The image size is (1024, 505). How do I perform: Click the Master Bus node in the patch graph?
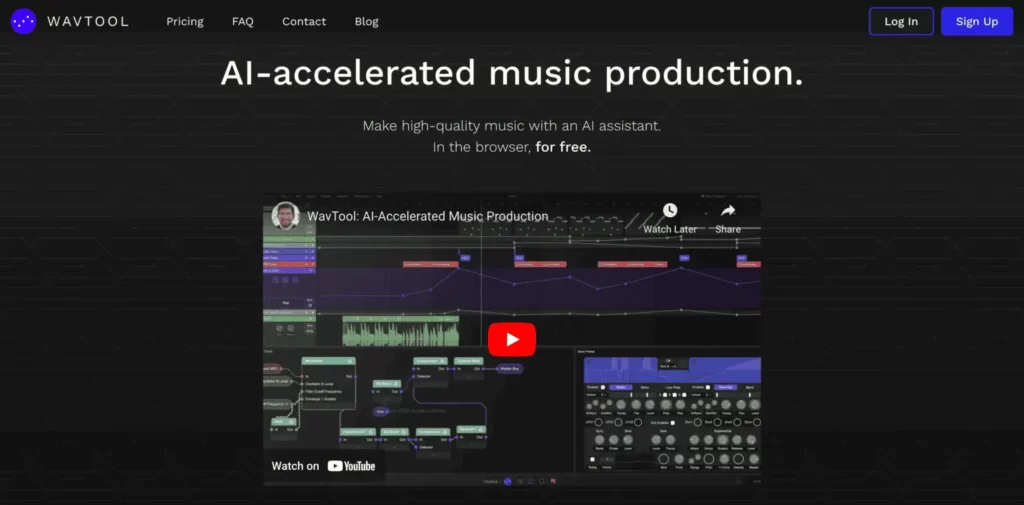coord(509,369)
